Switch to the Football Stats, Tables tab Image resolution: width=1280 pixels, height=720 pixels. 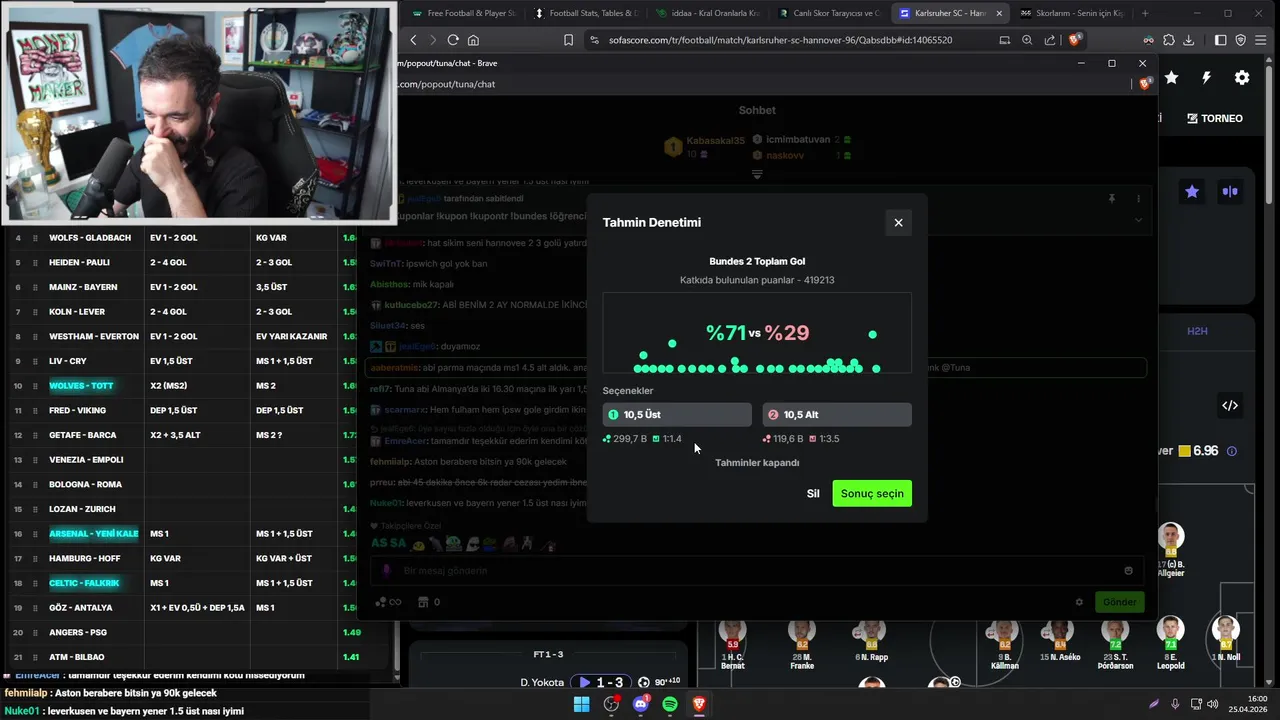pos(585,13)
